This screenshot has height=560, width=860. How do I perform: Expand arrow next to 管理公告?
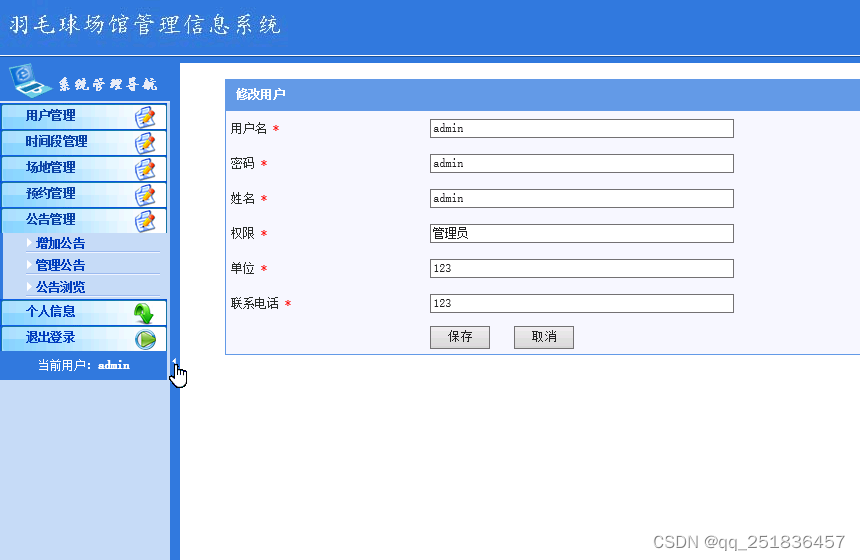(29, 264)
